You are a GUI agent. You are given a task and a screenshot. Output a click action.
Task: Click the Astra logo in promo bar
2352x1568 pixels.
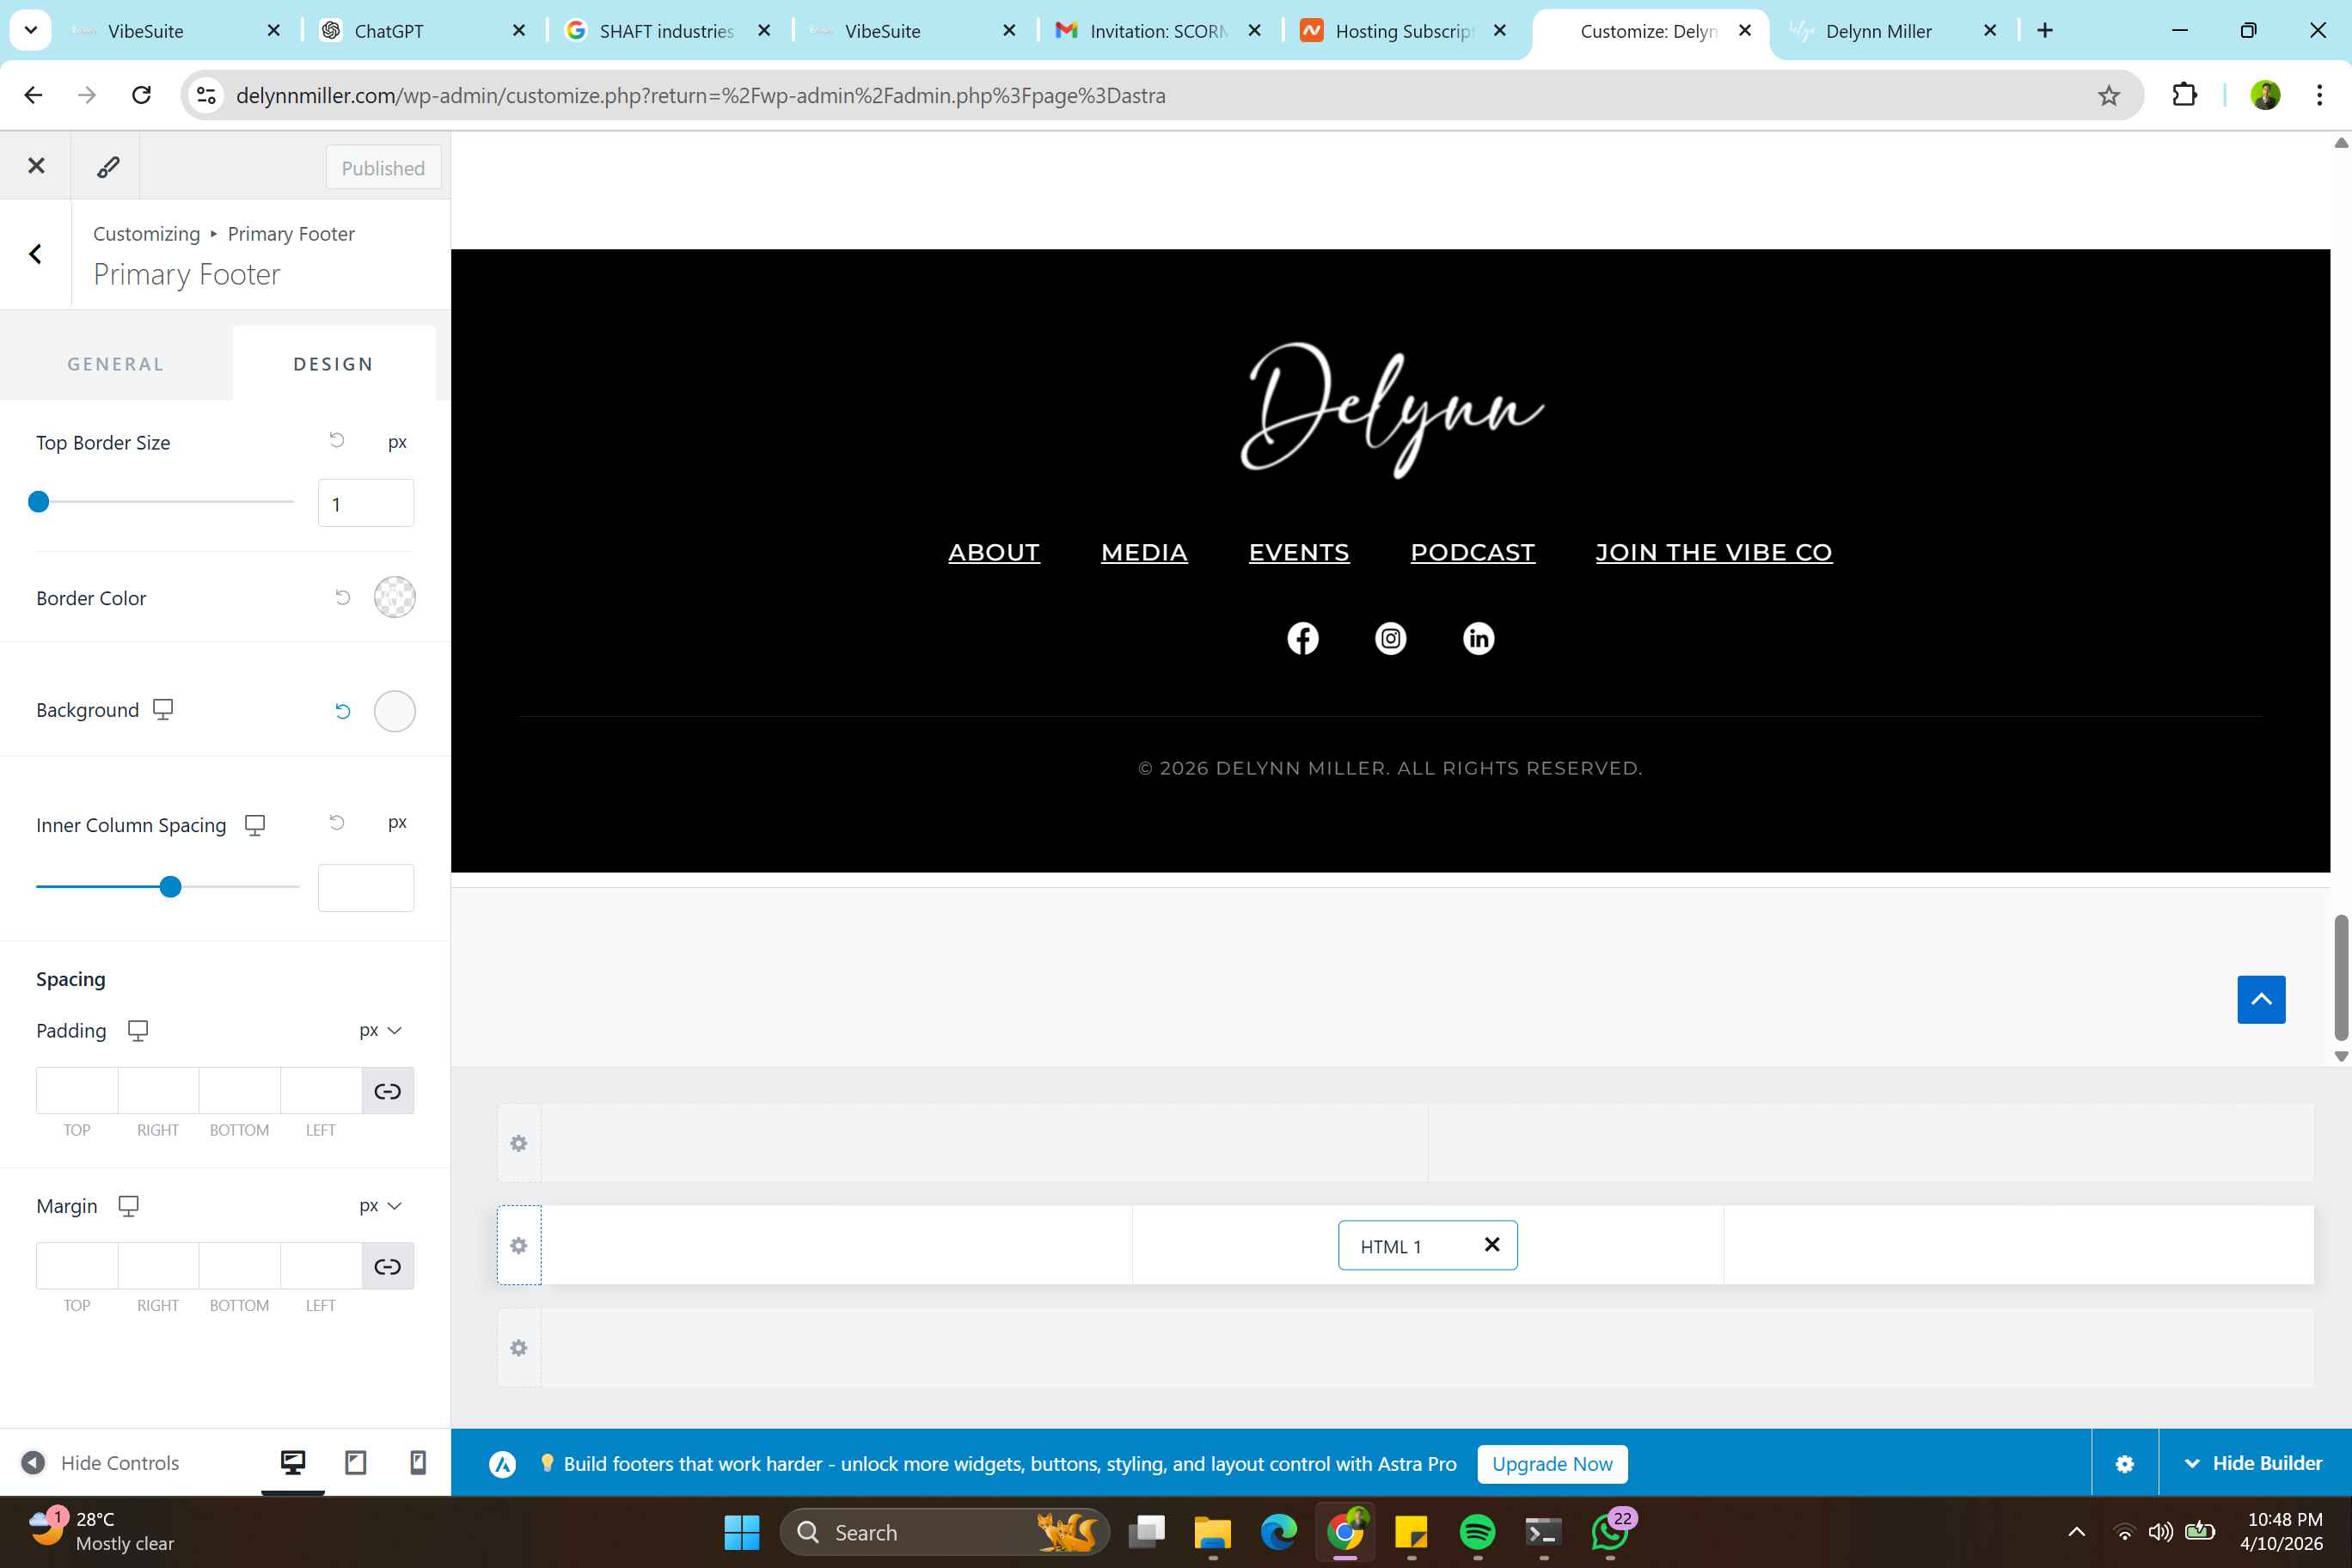[x=502, y=1464]
